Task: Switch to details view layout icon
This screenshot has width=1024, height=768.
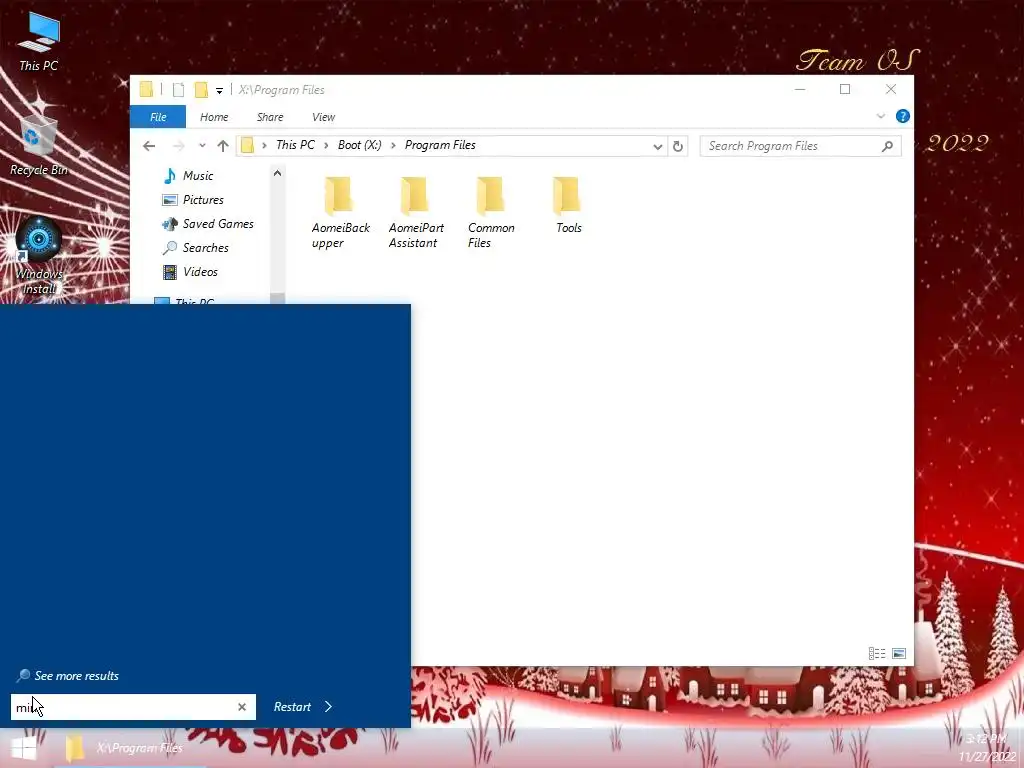Action: 877,653
